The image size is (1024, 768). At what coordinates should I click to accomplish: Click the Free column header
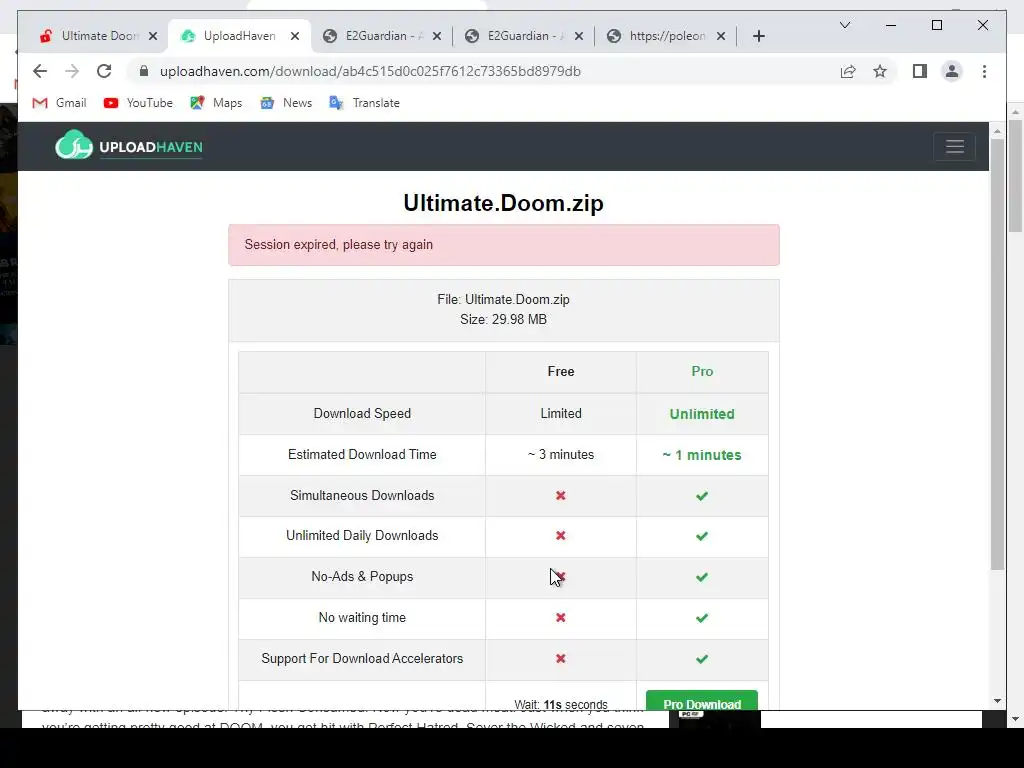pyautogui.click(x=561, y=372)
